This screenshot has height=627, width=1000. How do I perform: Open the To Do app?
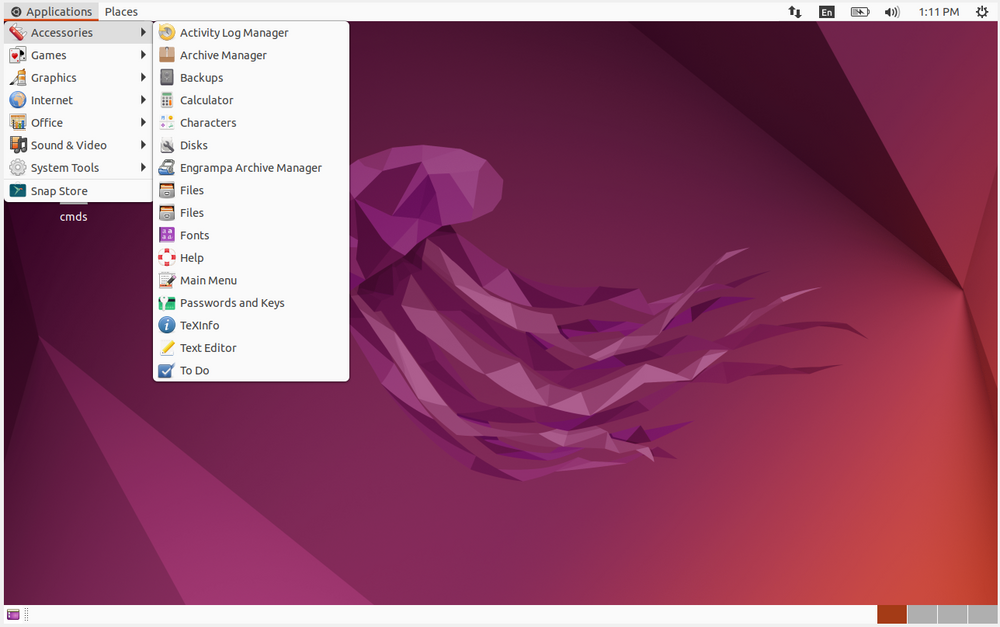(193, 370)
